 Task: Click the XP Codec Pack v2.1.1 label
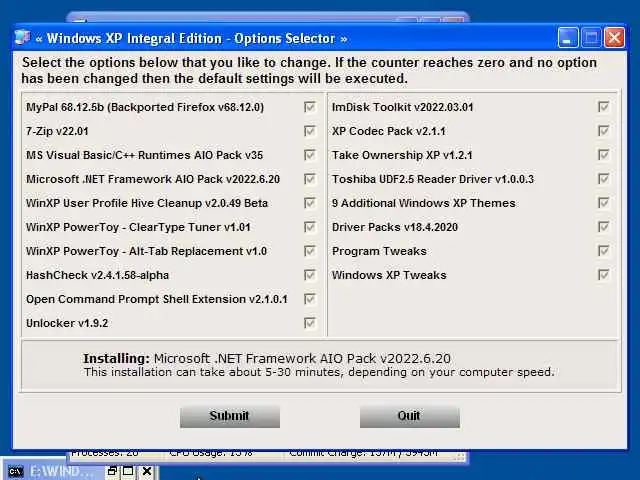point(389,131)
